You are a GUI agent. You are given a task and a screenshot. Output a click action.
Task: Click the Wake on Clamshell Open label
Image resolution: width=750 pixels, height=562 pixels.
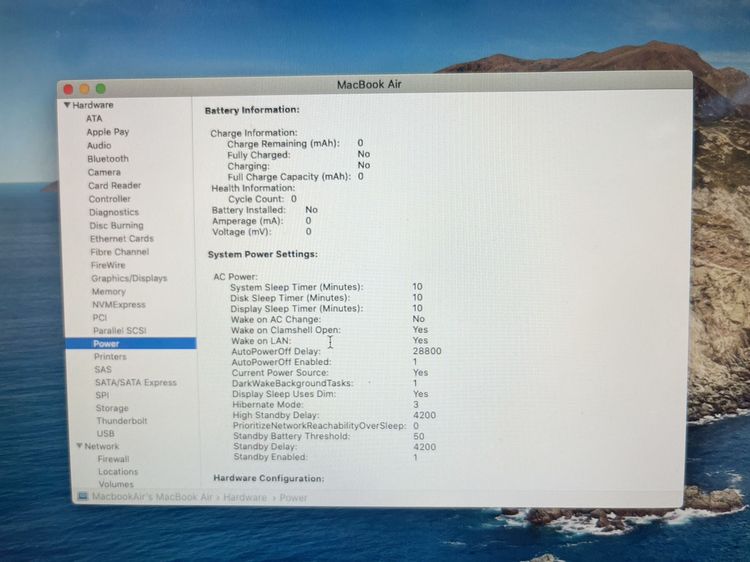click(286, 330)
